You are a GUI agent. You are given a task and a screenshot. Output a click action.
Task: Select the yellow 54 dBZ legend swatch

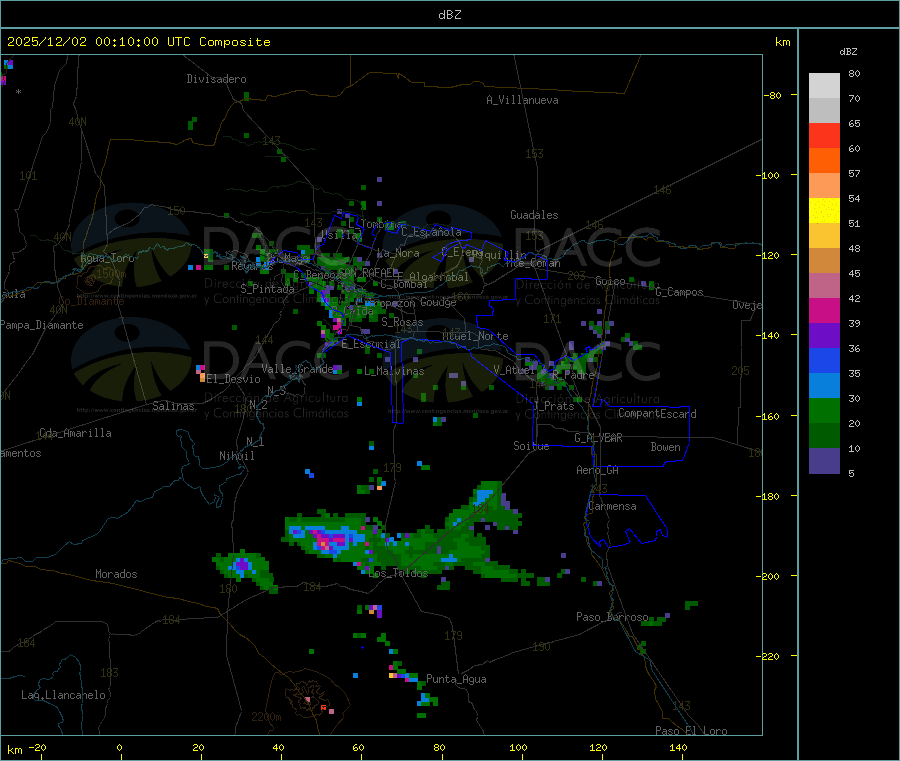click(824, 211)
